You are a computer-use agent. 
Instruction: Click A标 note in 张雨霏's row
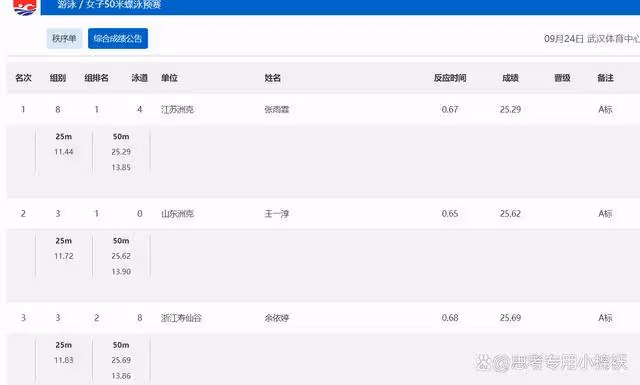coord(605,109)
